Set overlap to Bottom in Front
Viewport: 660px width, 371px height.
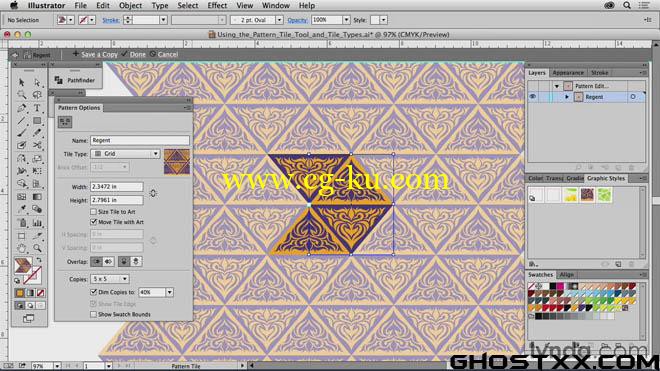[136, 262]
